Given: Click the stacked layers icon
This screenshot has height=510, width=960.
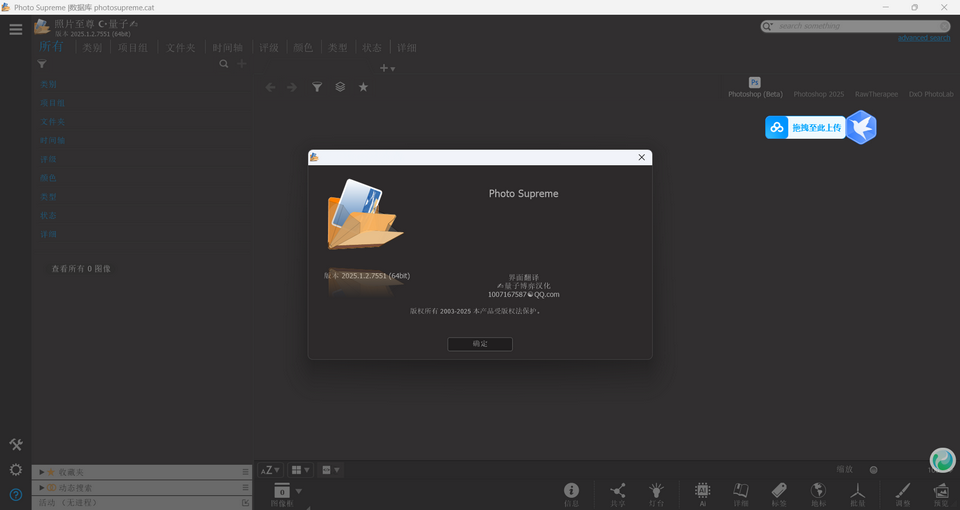Looking at the screenshot, I should [340, 87].
